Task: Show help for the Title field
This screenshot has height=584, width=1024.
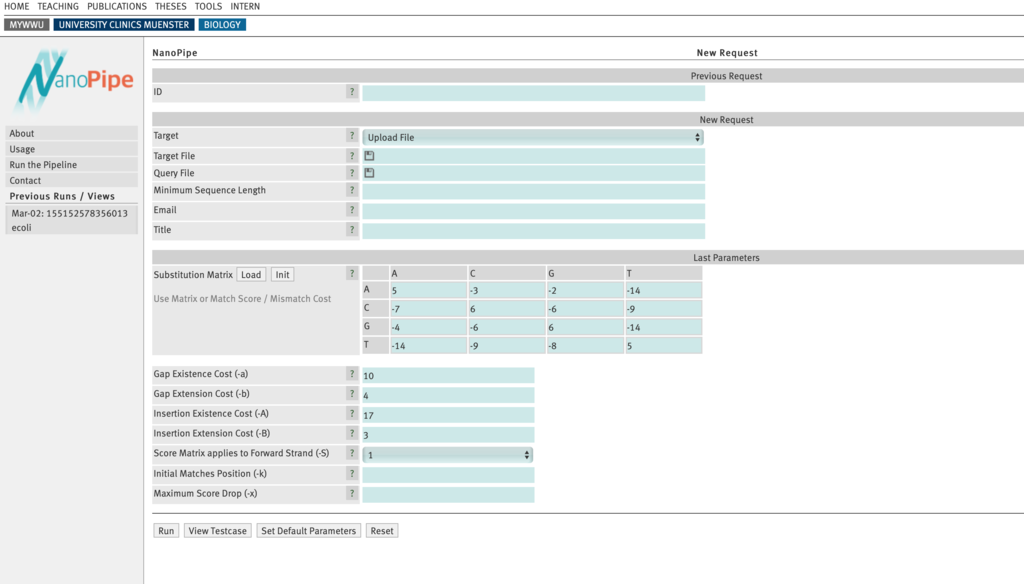Action: 352,230
